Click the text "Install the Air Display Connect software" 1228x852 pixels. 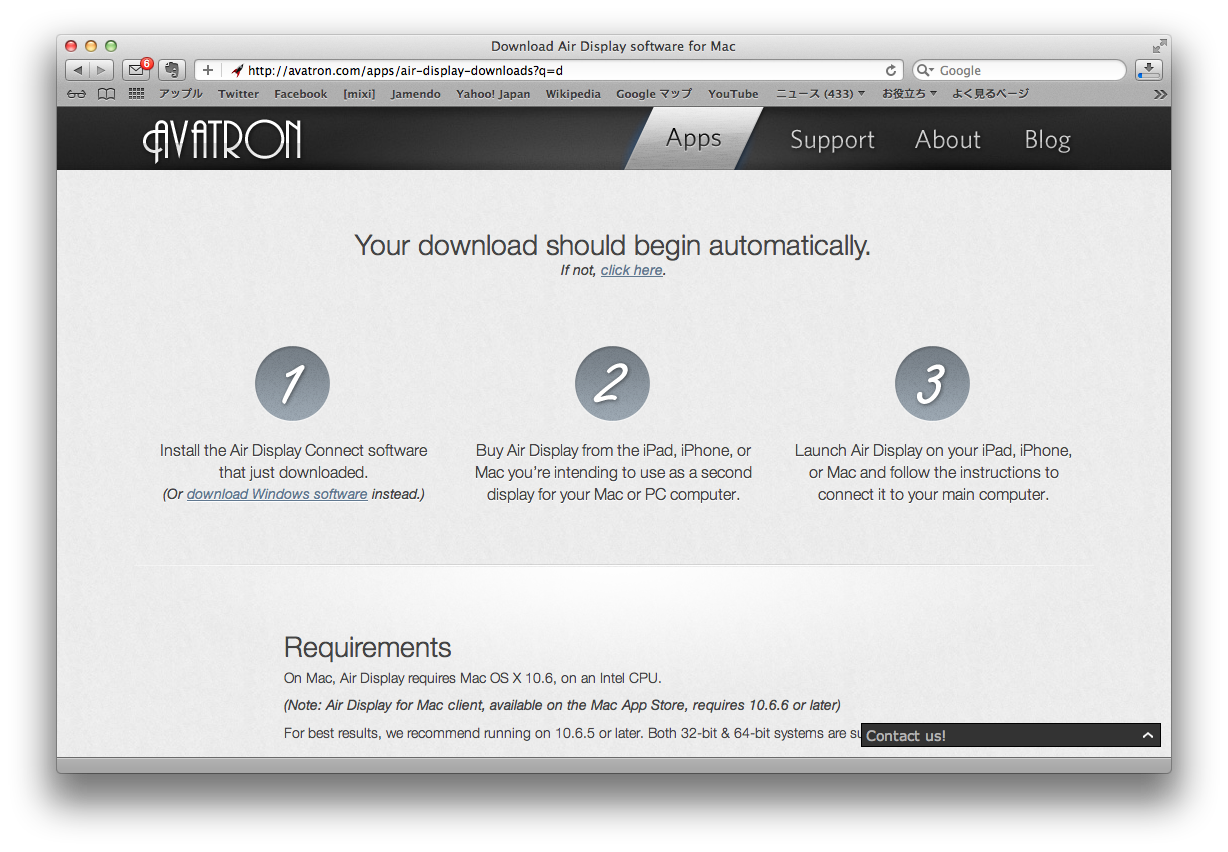(294, 451)
